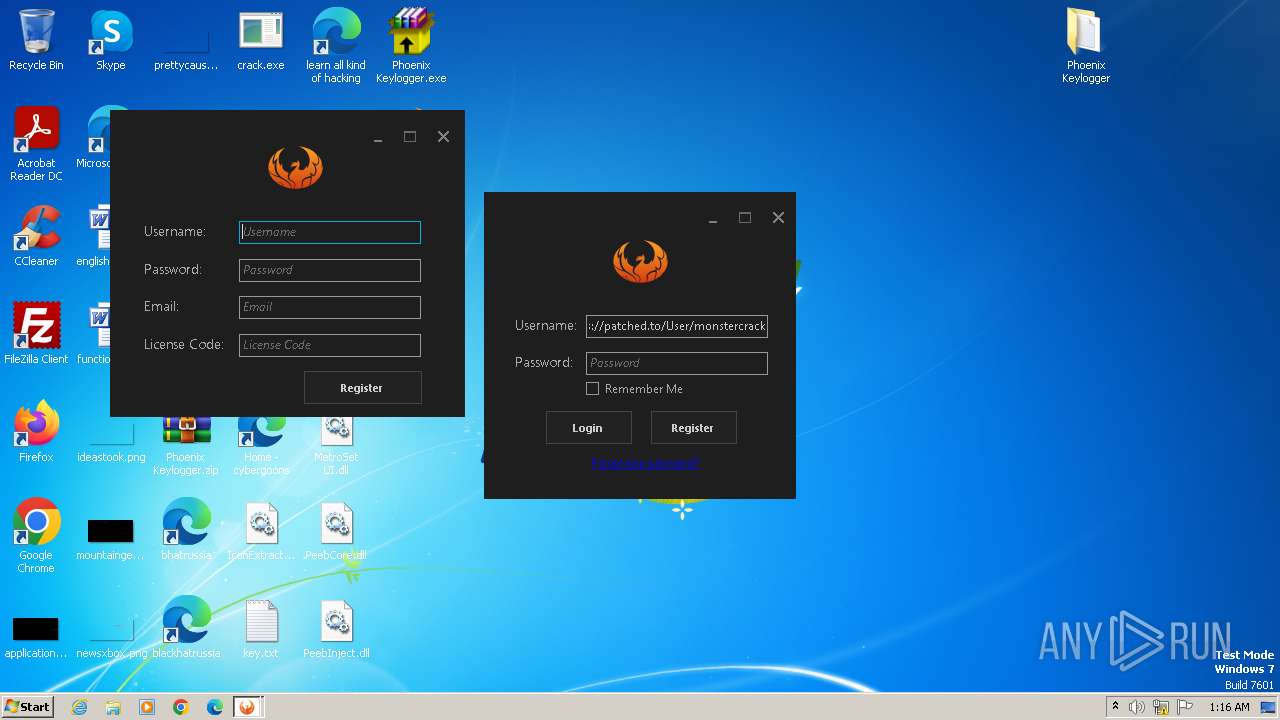Open Windows Explorer from the taskbar
Screen dimensions: 1280x720
point(113,707)
